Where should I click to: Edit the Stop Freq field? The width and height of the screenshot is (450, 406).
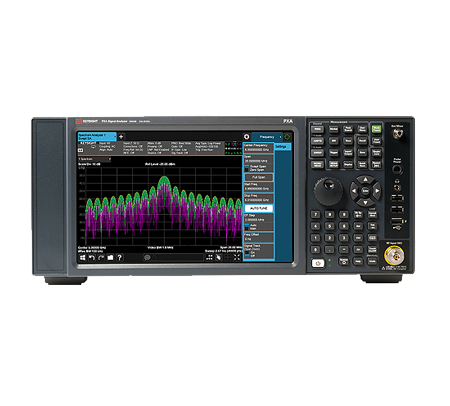click(259, 200)
